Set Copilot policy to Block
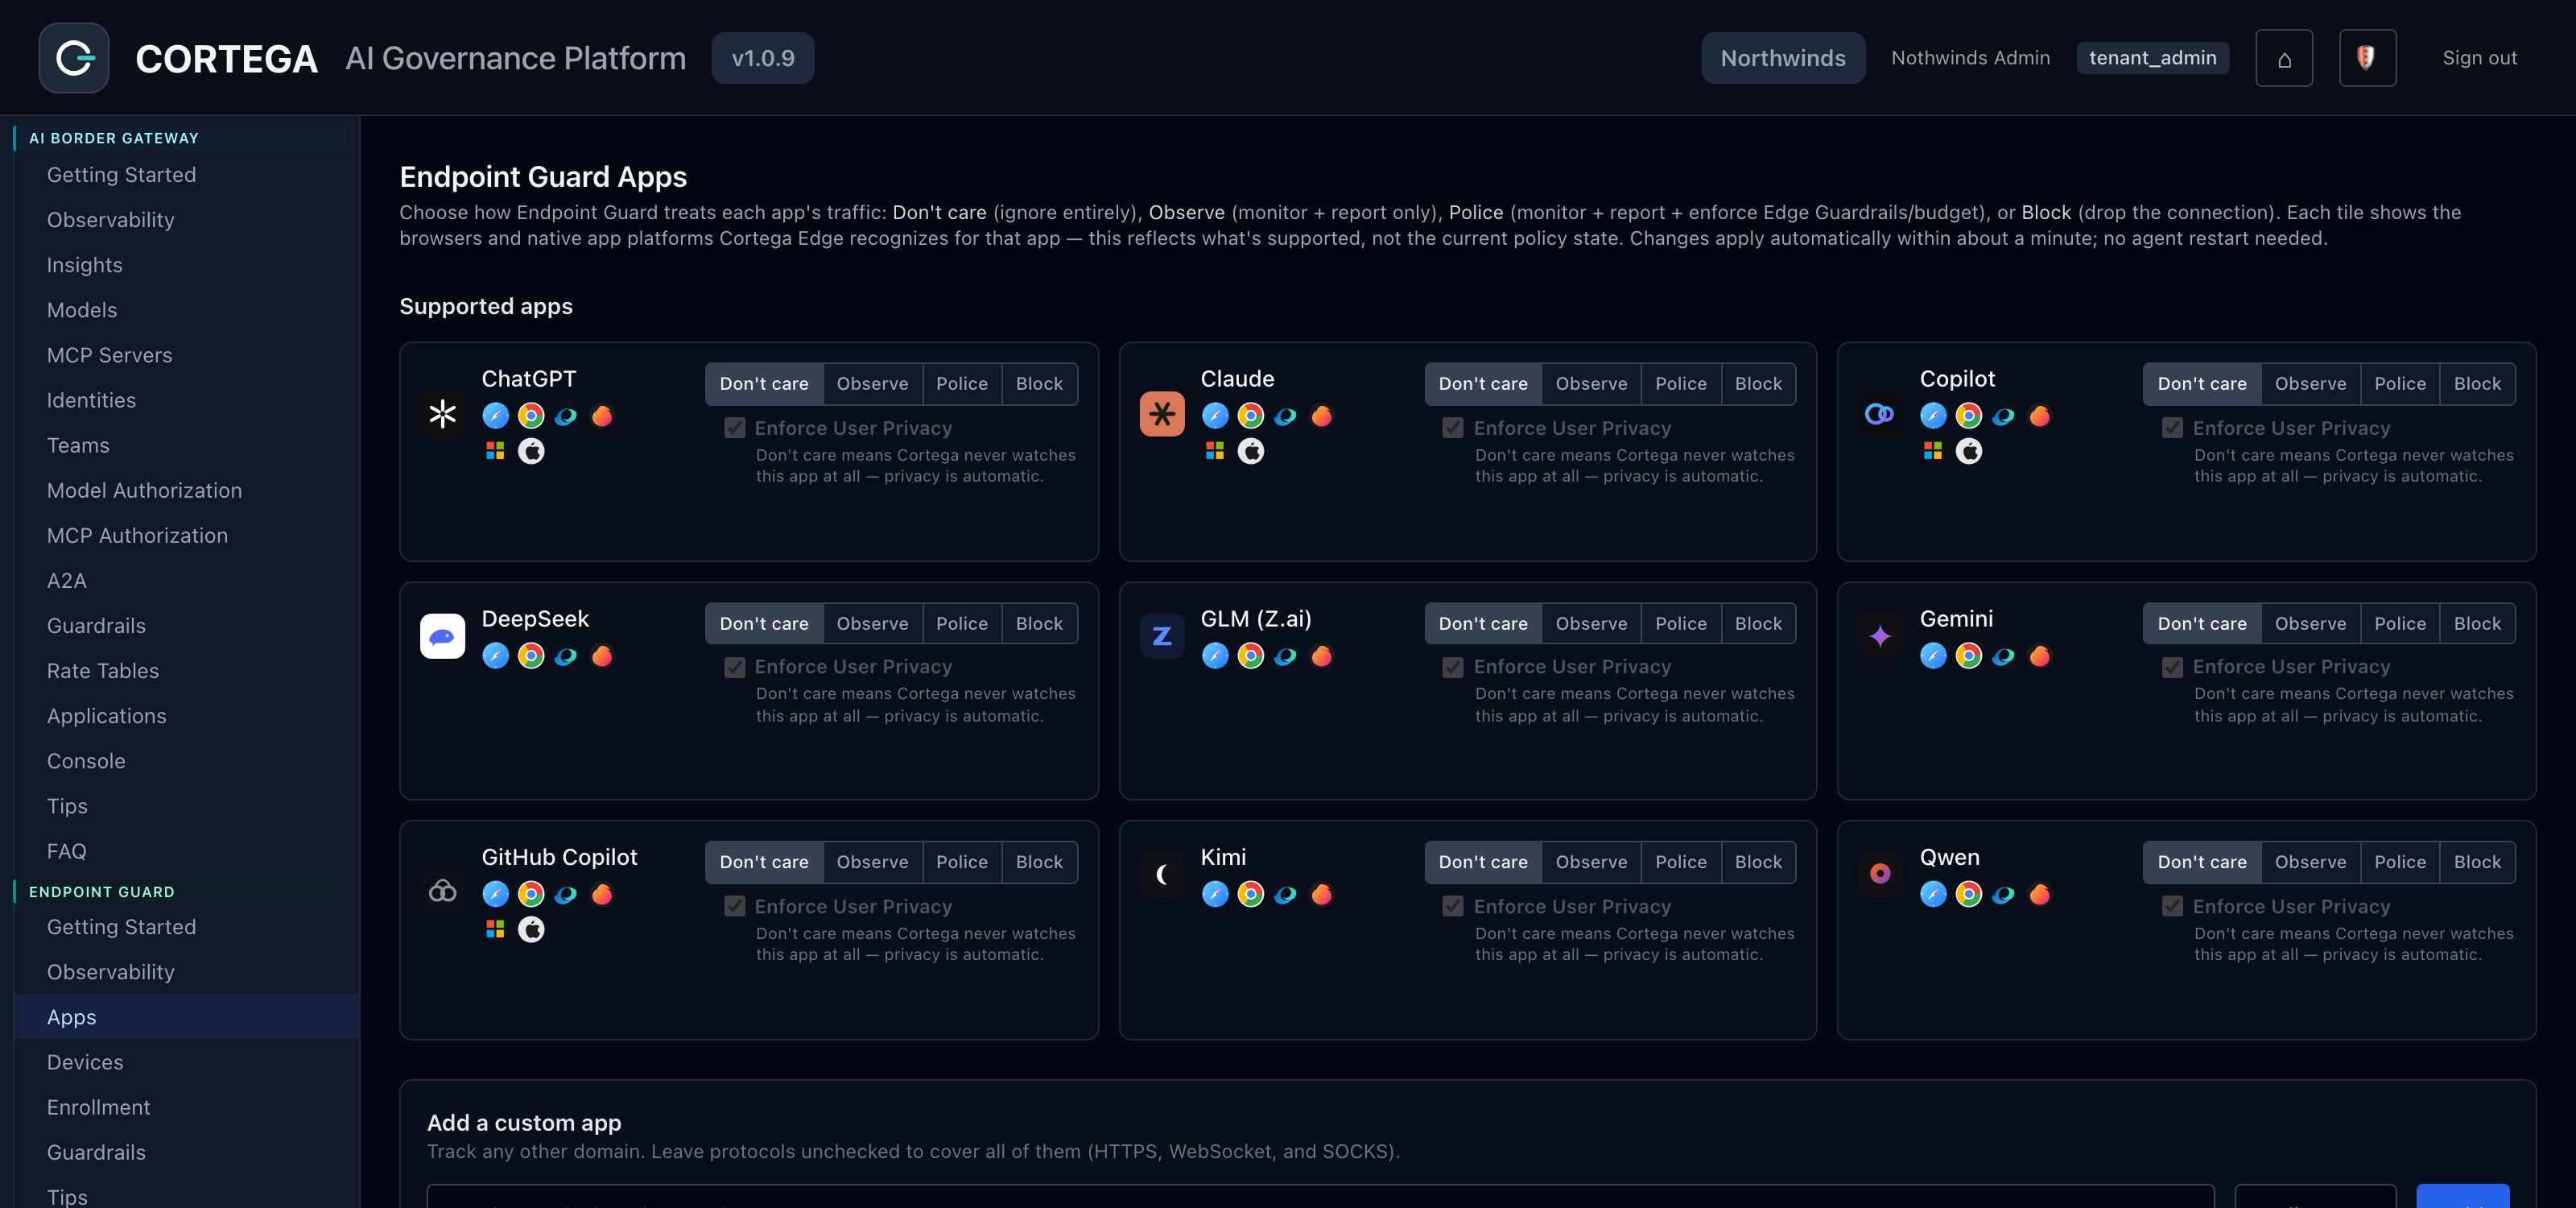2576x1208 pixels. [2477, 384]
